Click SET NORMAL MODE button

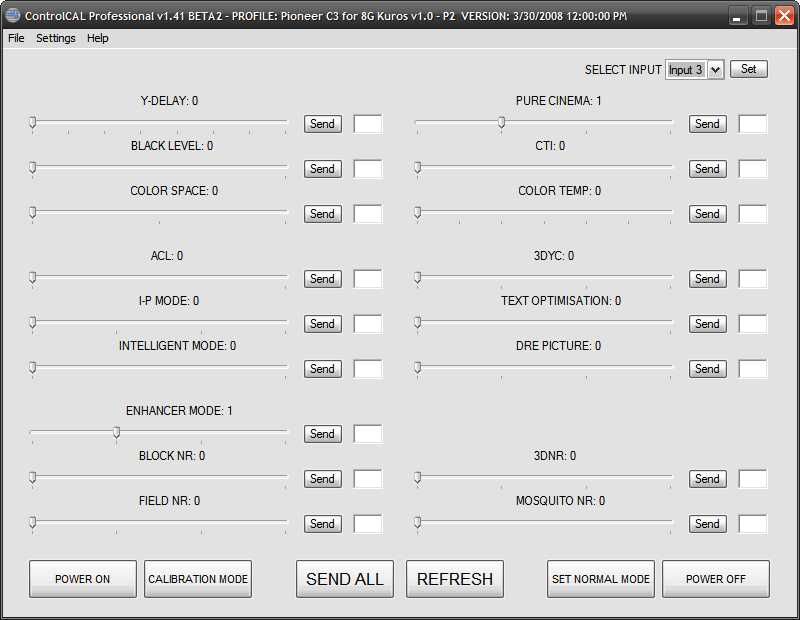(601, 579)
